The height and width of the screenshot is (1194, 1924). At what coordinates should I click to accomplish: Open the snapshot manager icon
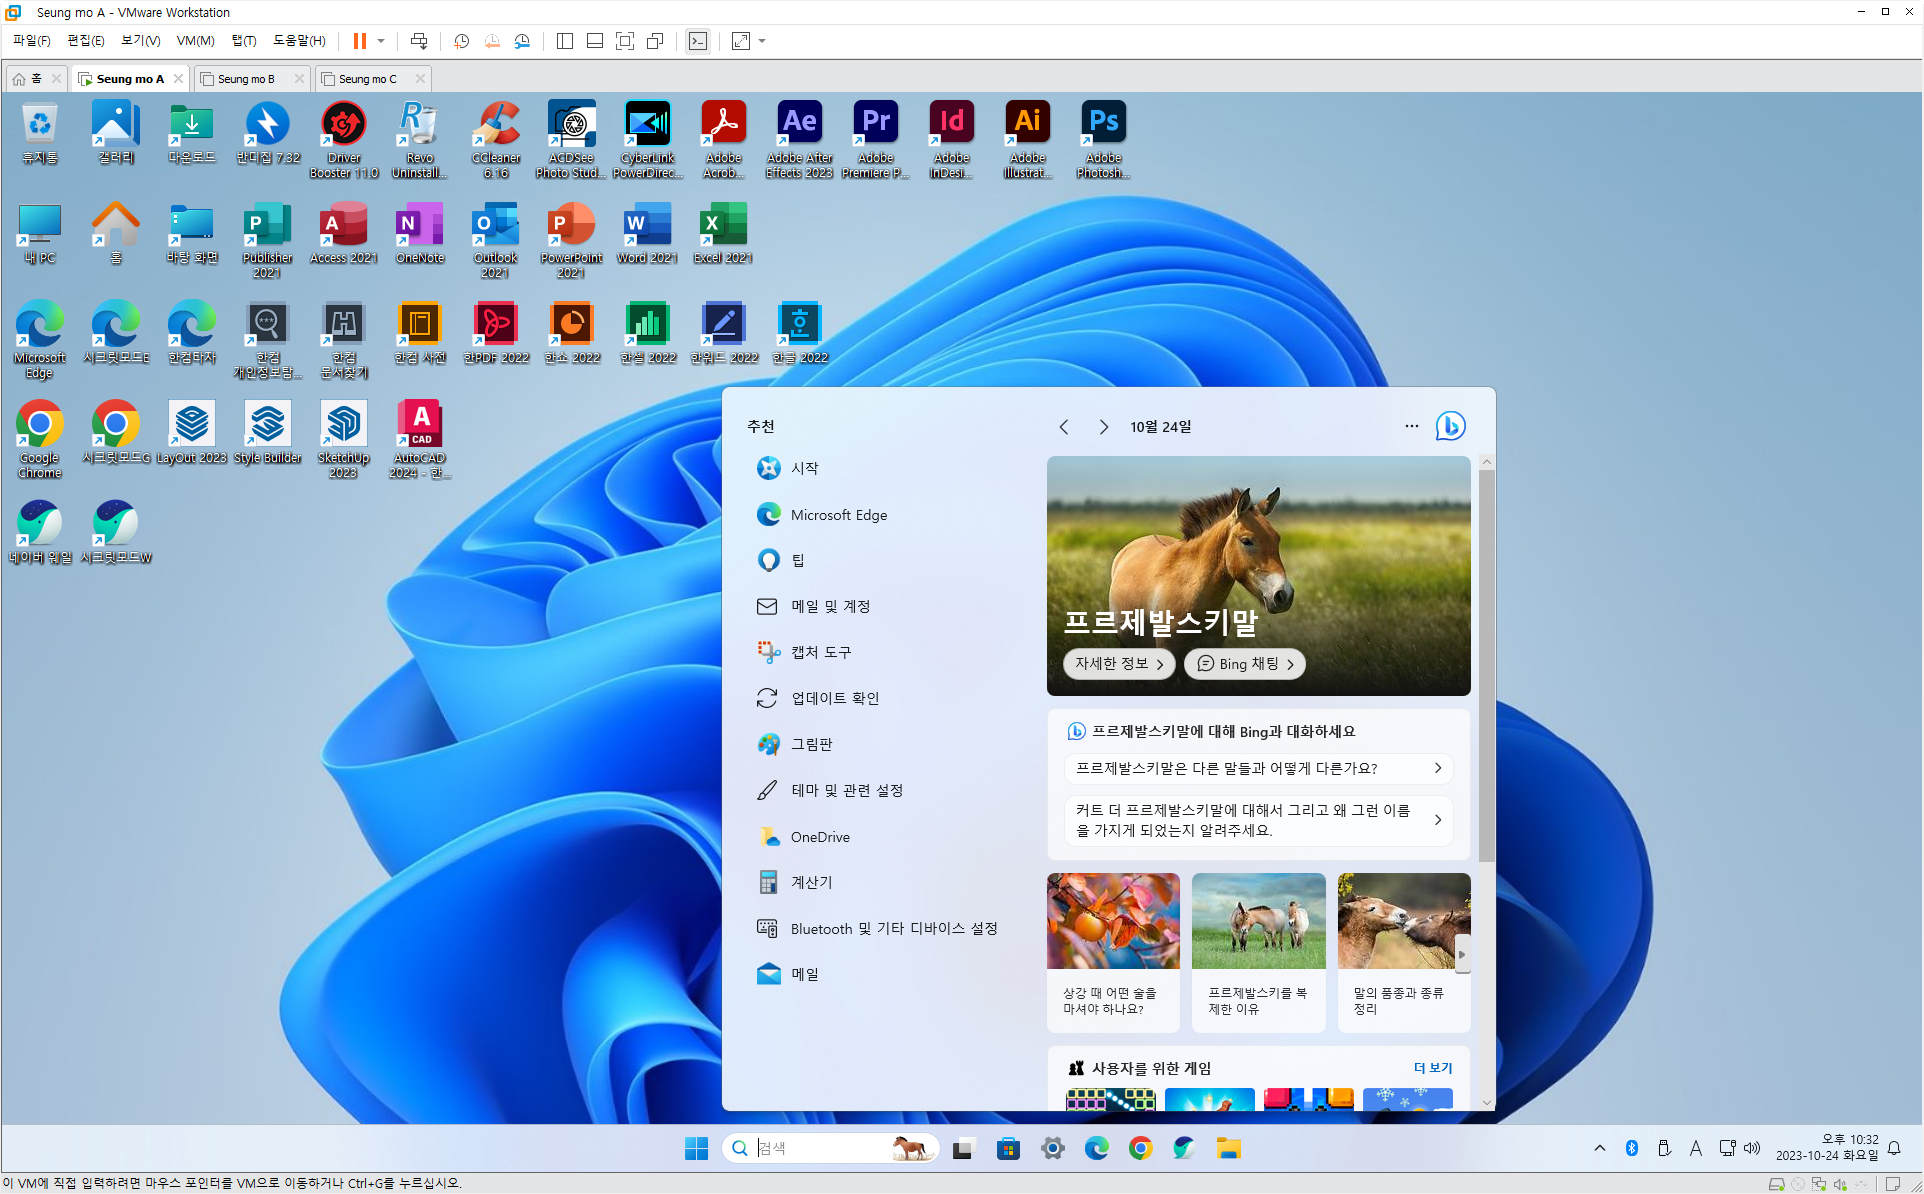522,41
